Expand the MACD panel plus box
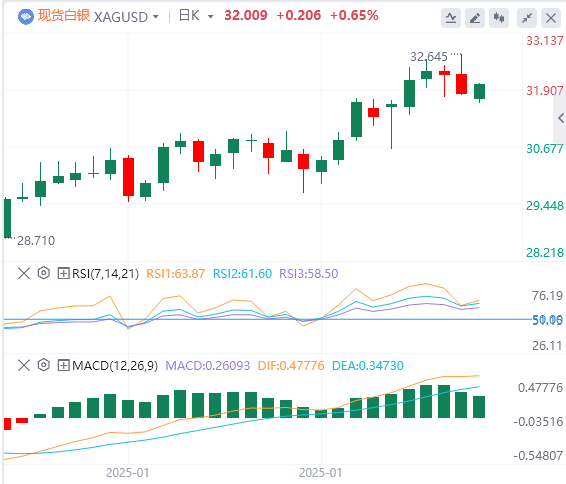 [x=63, y=365]
